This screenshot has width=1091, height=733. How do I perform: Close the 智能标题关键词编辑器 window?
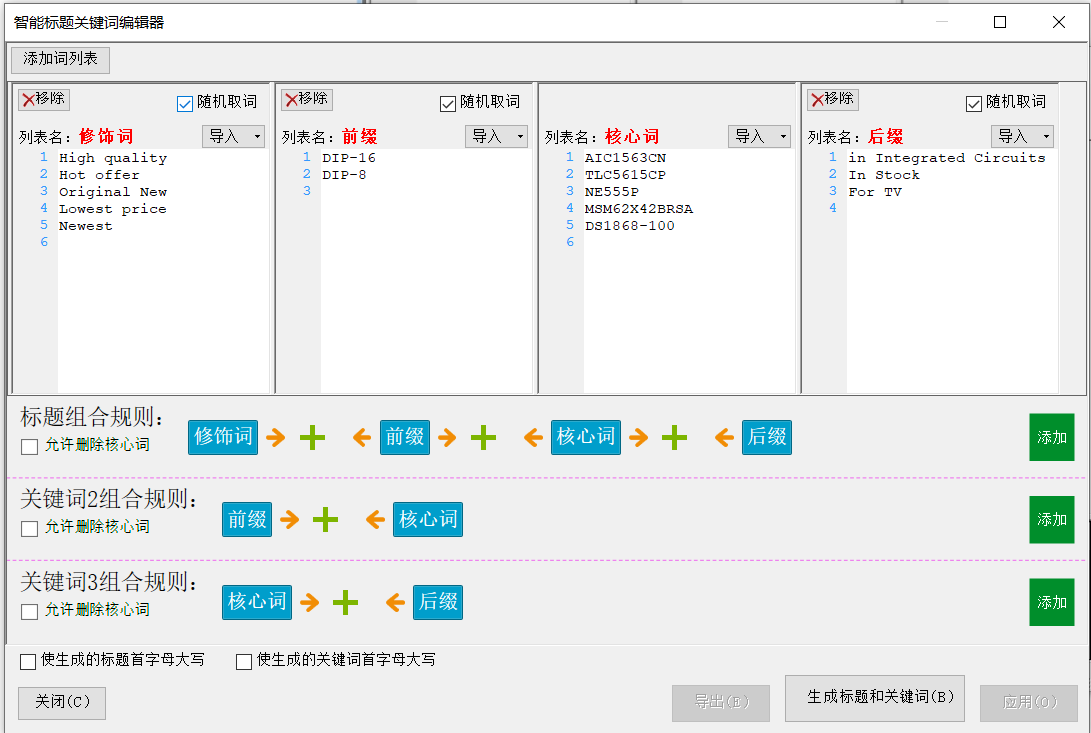click(x=1058, y=22)
